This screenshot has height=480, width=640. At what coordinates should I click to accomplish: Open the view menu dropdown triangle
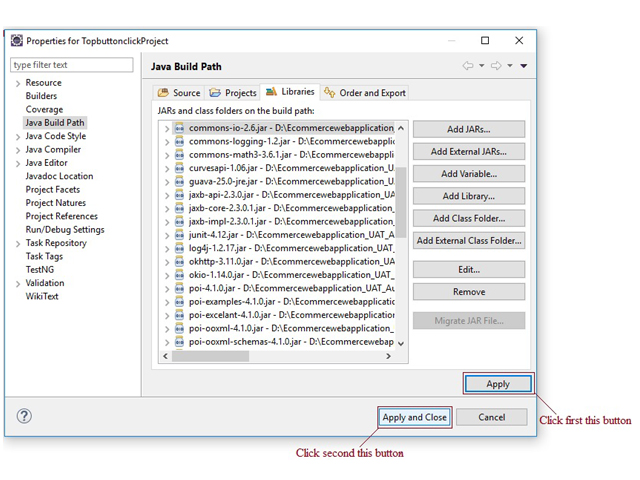tap(524, 66)
